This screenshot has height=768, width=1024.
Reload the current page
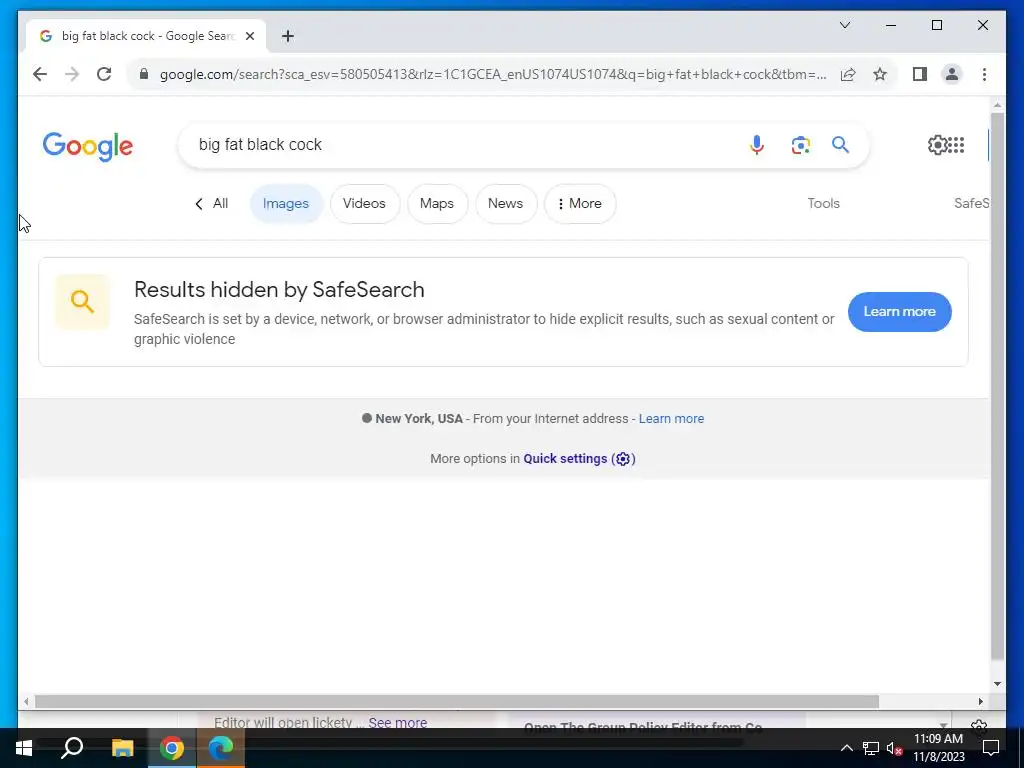104,74
